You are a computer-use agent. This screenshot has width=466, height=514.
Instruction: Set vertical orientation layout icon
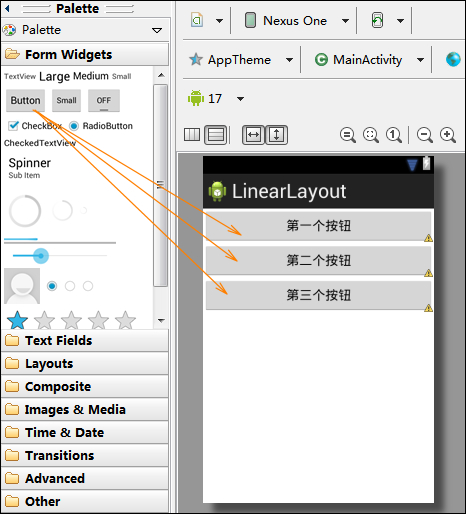215,135
